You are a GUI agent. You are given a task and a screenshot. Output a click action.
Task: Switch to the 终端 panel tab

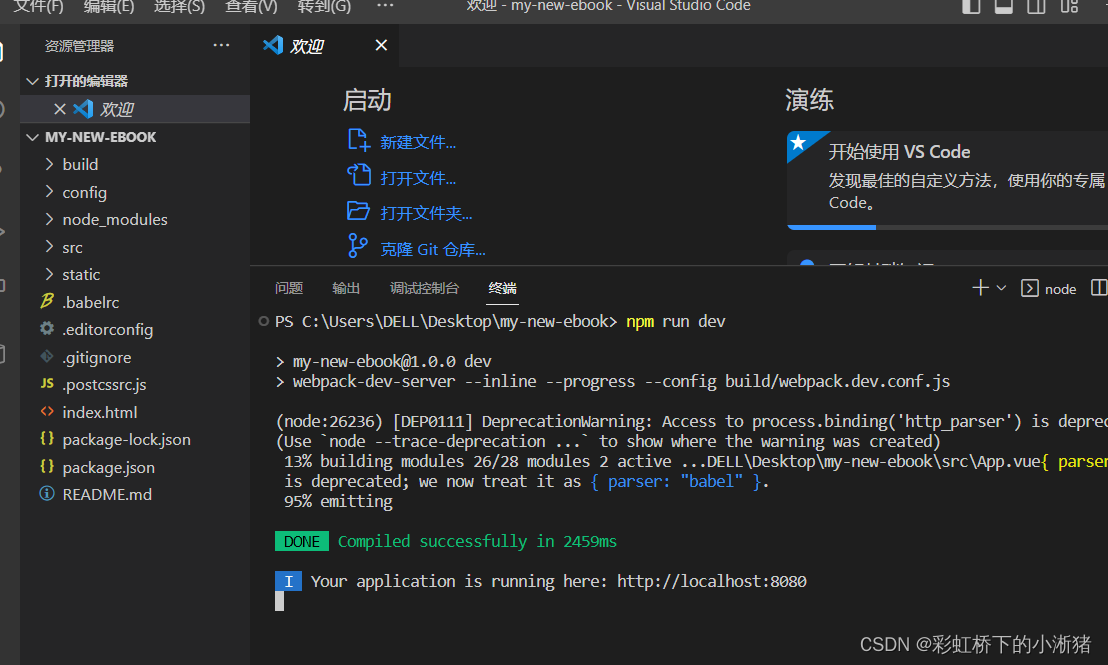click(502, 288)
